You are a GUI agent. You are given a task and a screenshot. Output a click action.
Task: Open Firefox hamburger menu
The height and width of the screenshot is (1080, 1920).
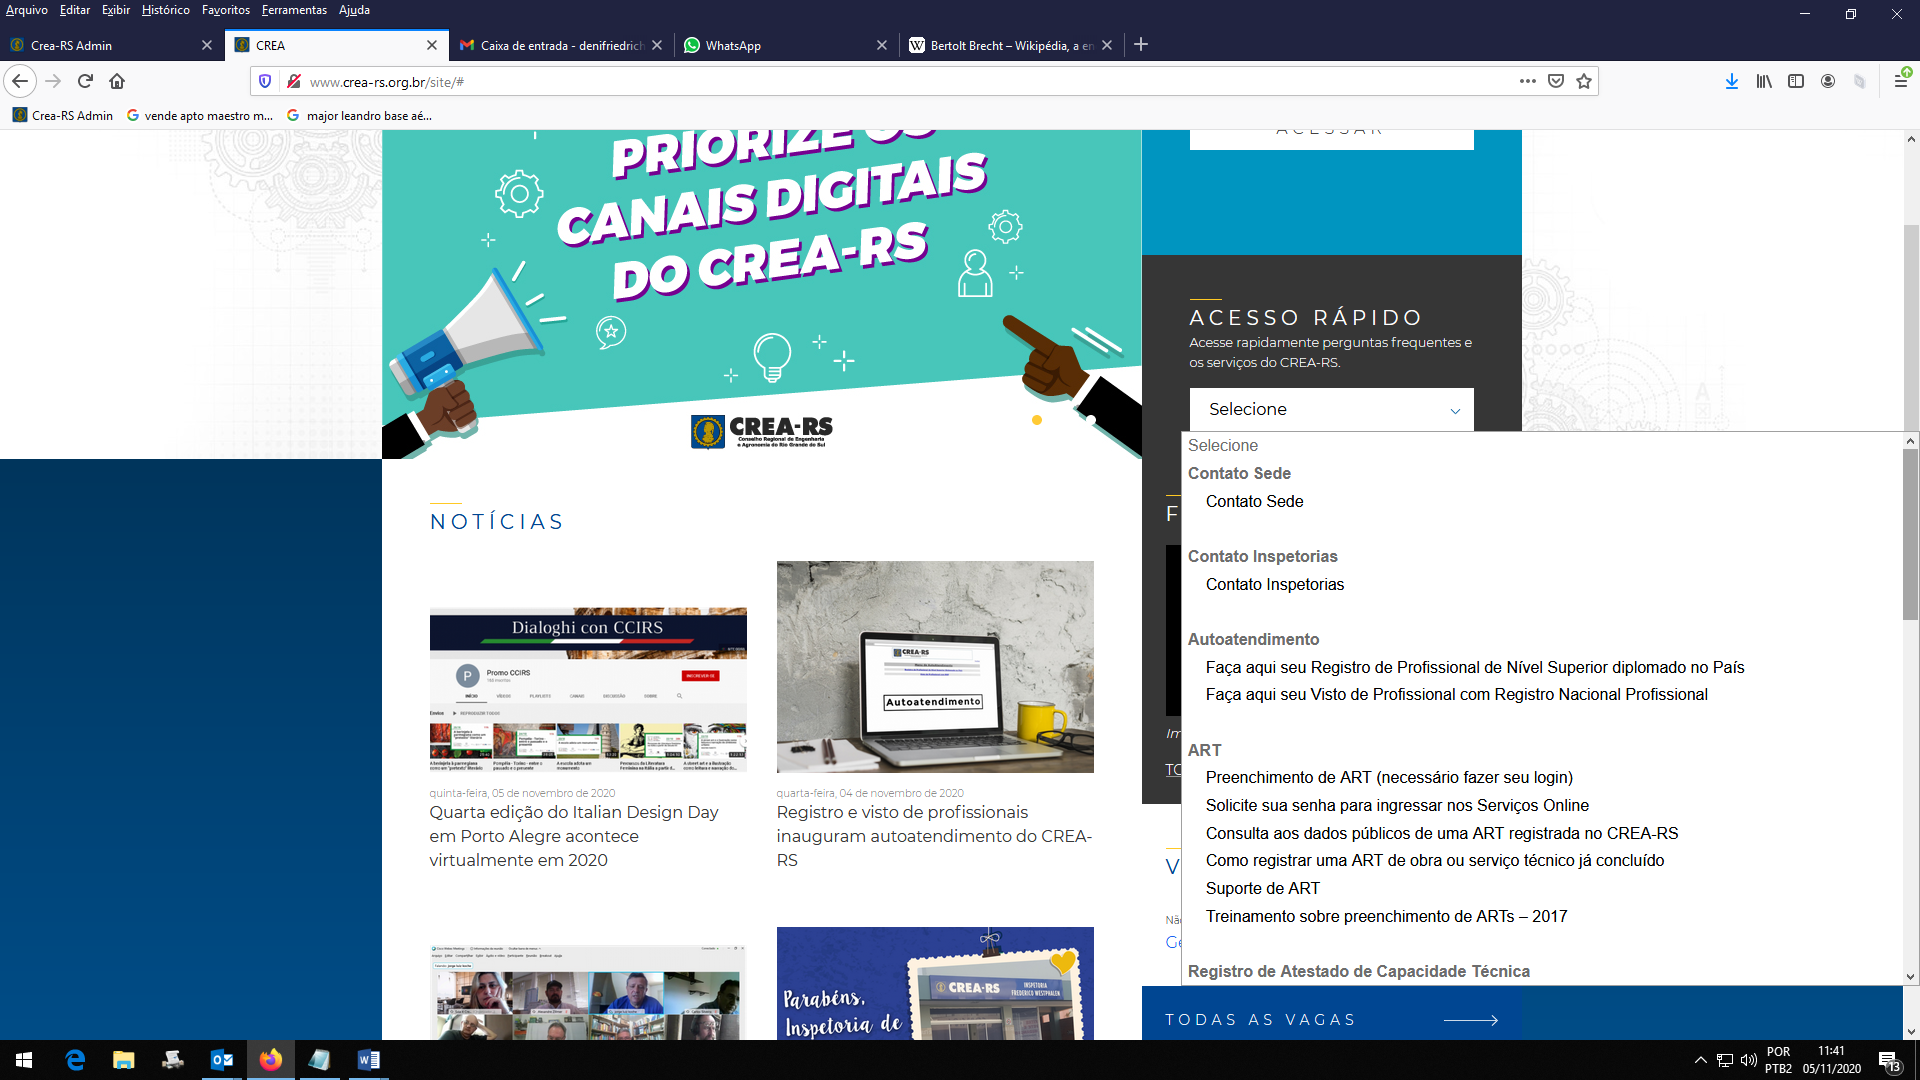click(x=1900, y=81)
